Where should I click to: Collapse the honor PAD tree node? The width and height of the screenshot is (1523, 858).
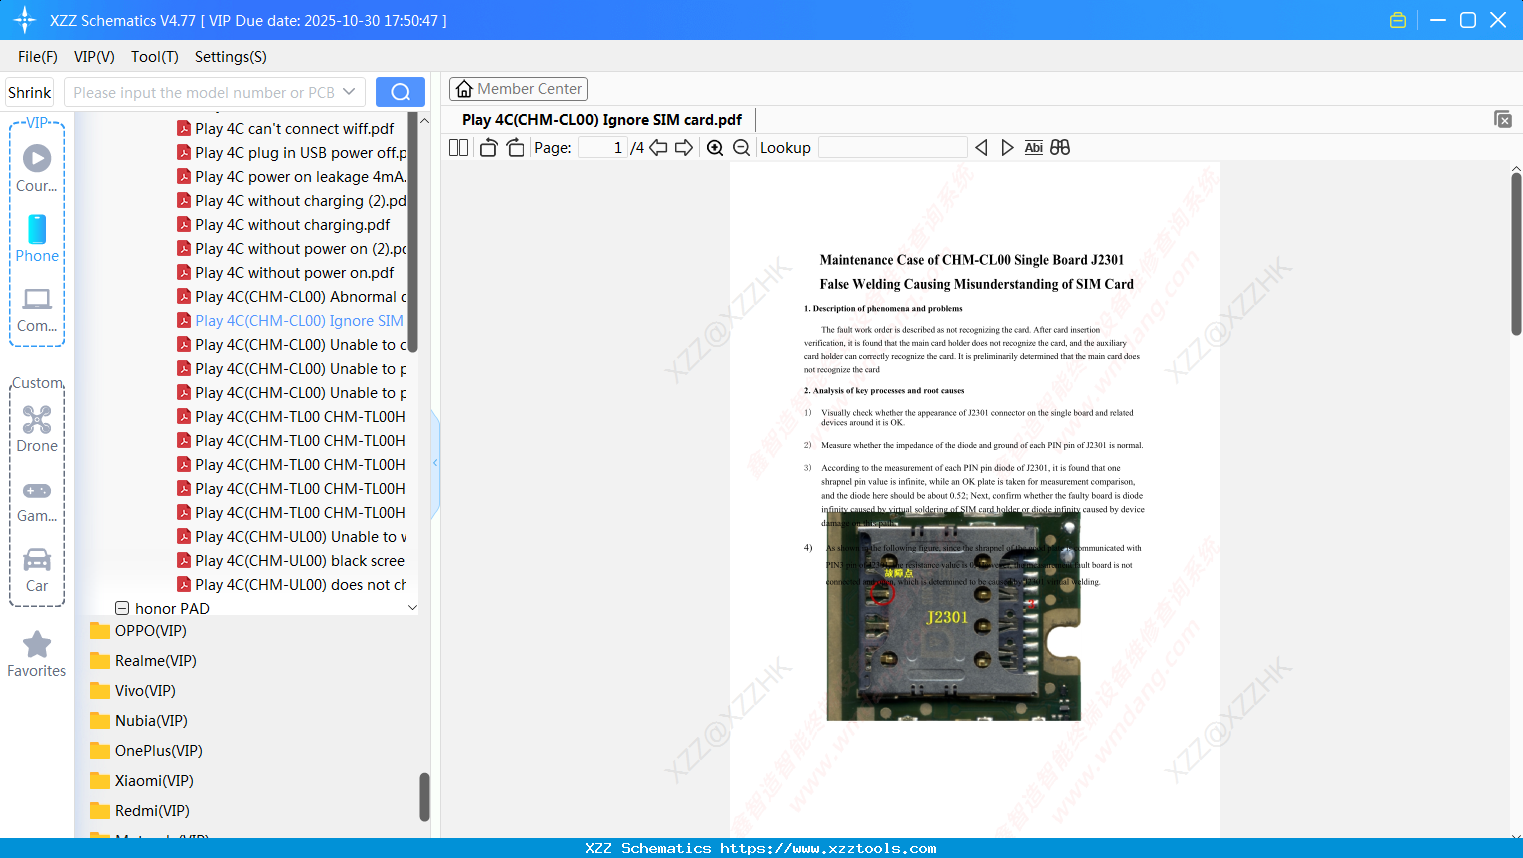point(122,608)
